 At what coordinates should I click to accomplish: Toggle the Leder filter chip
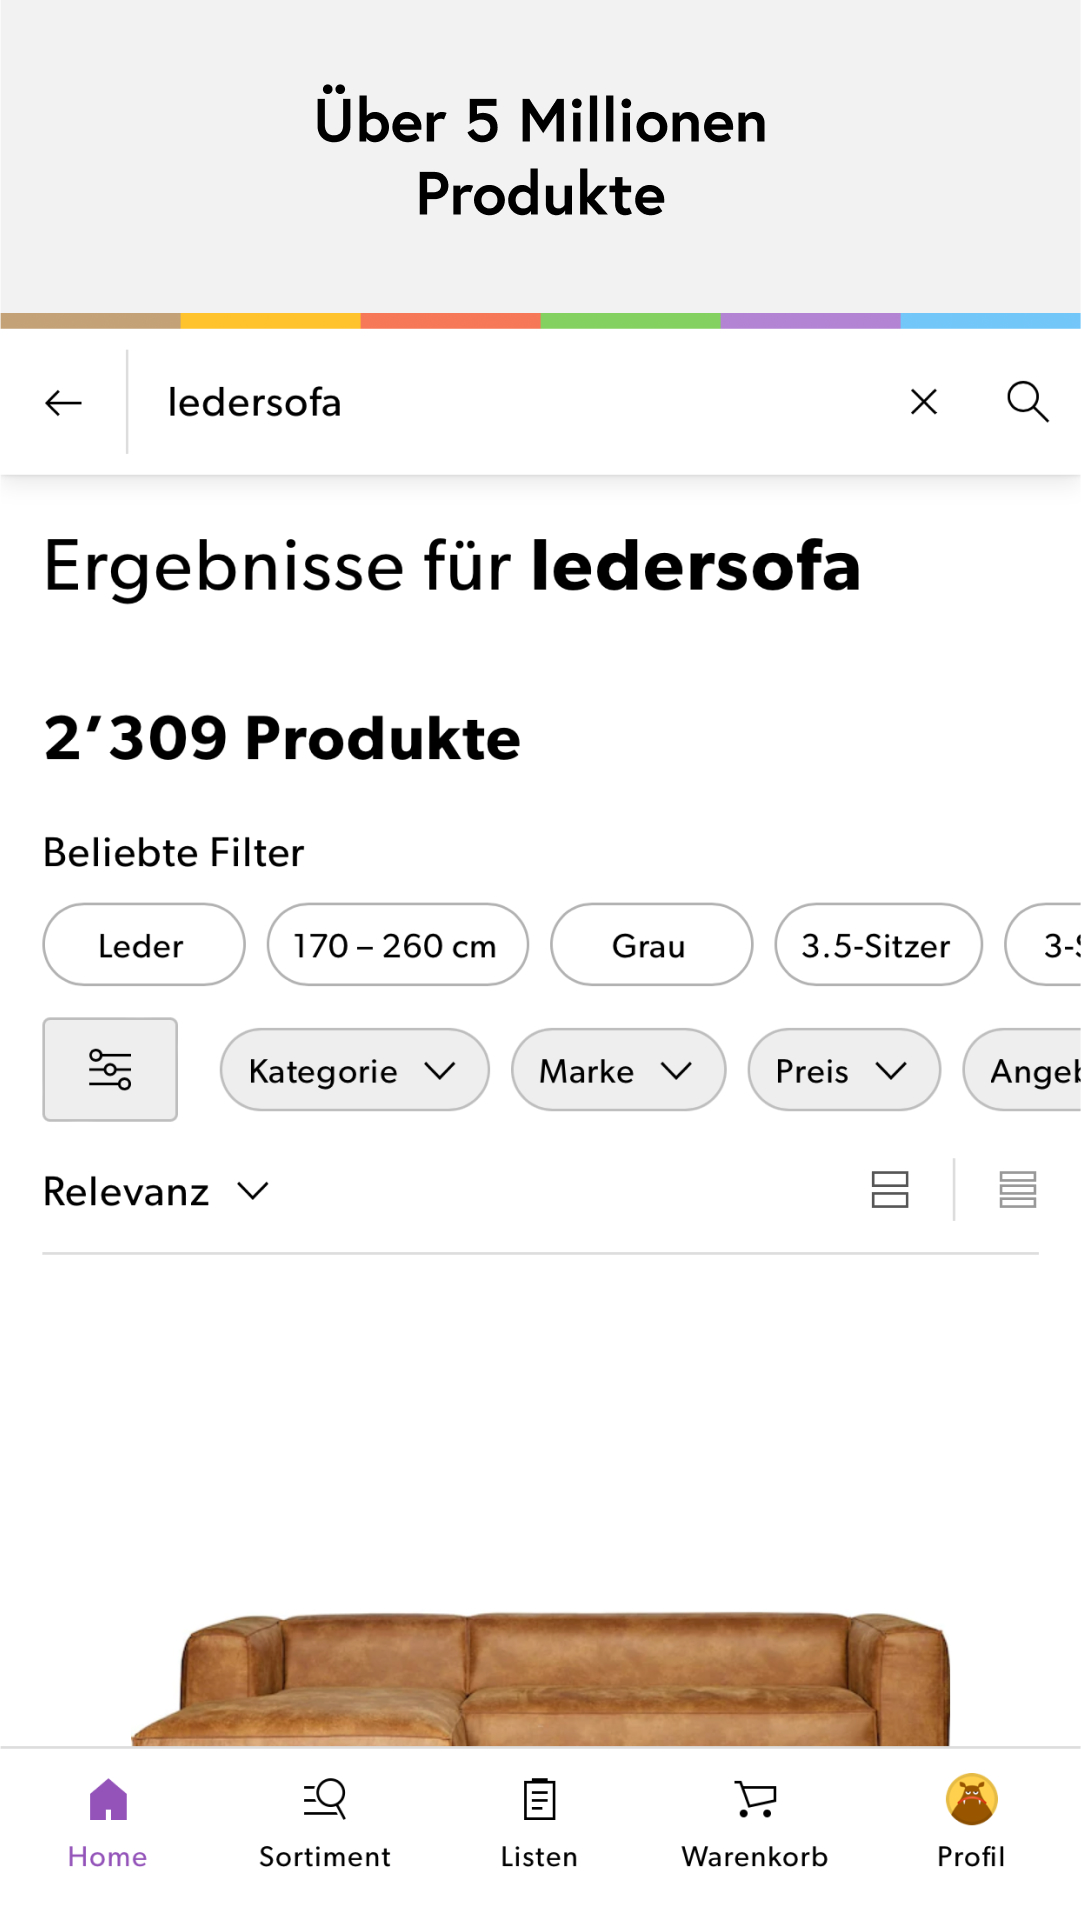pos(144,945)
